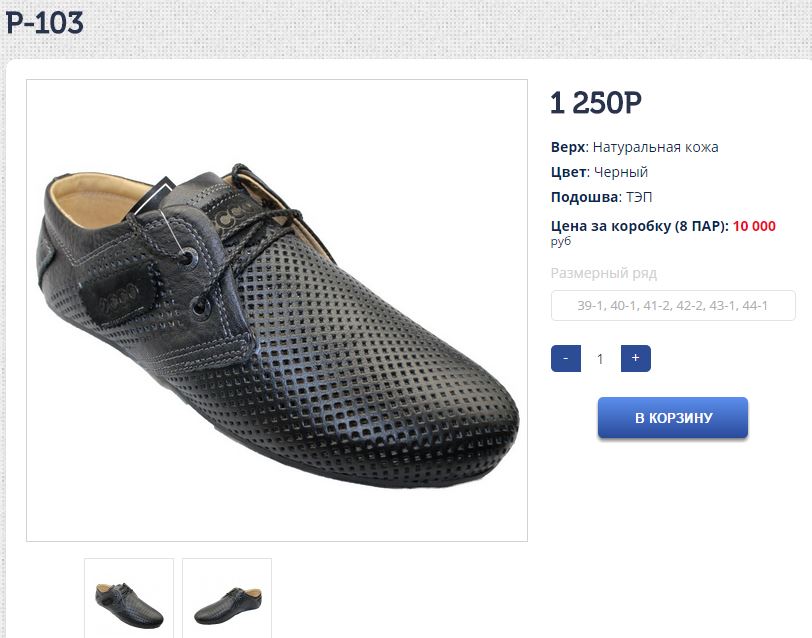Click the Цена за коробку (8 ПАР) label
Image resolution: width=812 pixels, height=638 pixels.
point(639,226)
